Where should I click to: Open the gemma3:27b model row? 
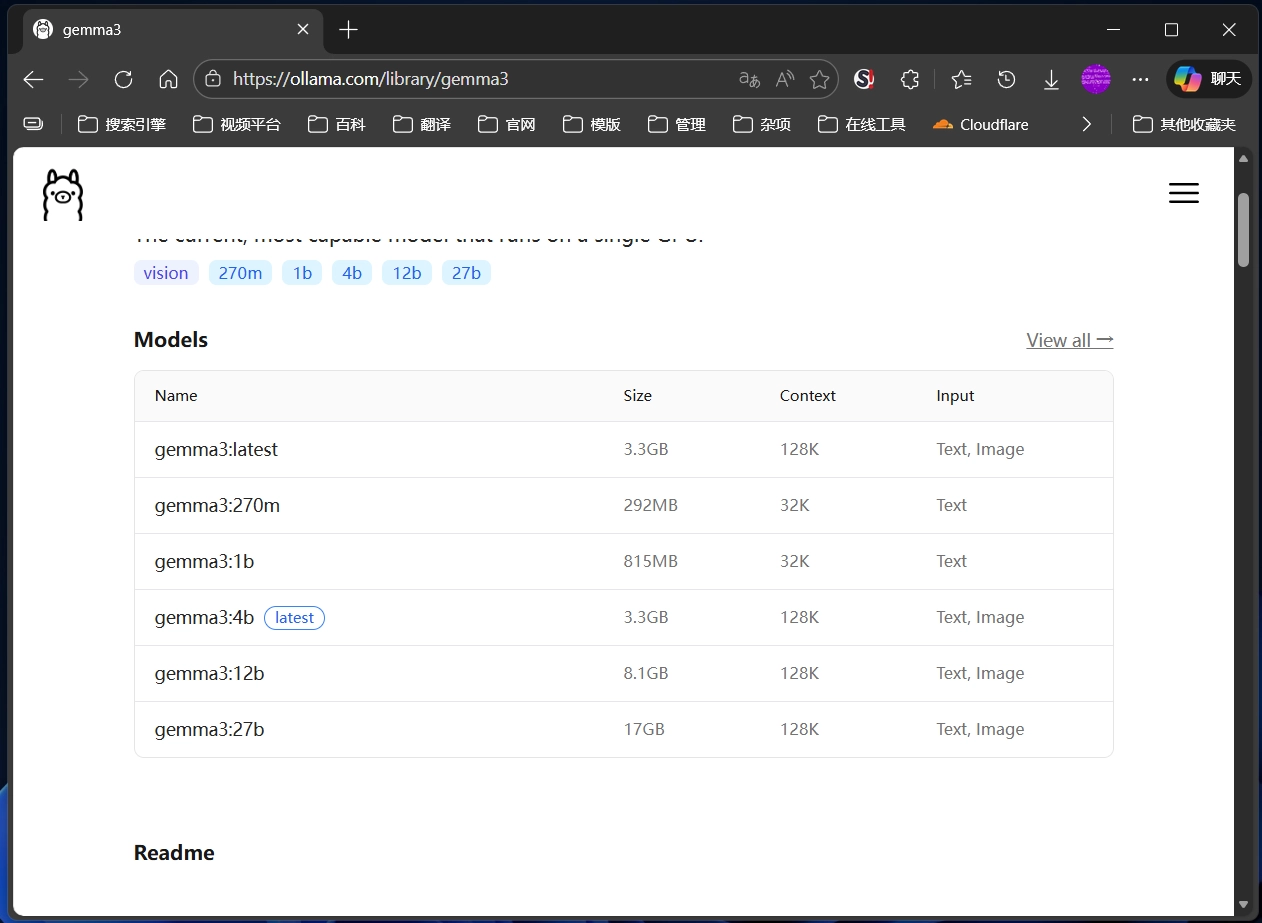[x=623, y=730]
